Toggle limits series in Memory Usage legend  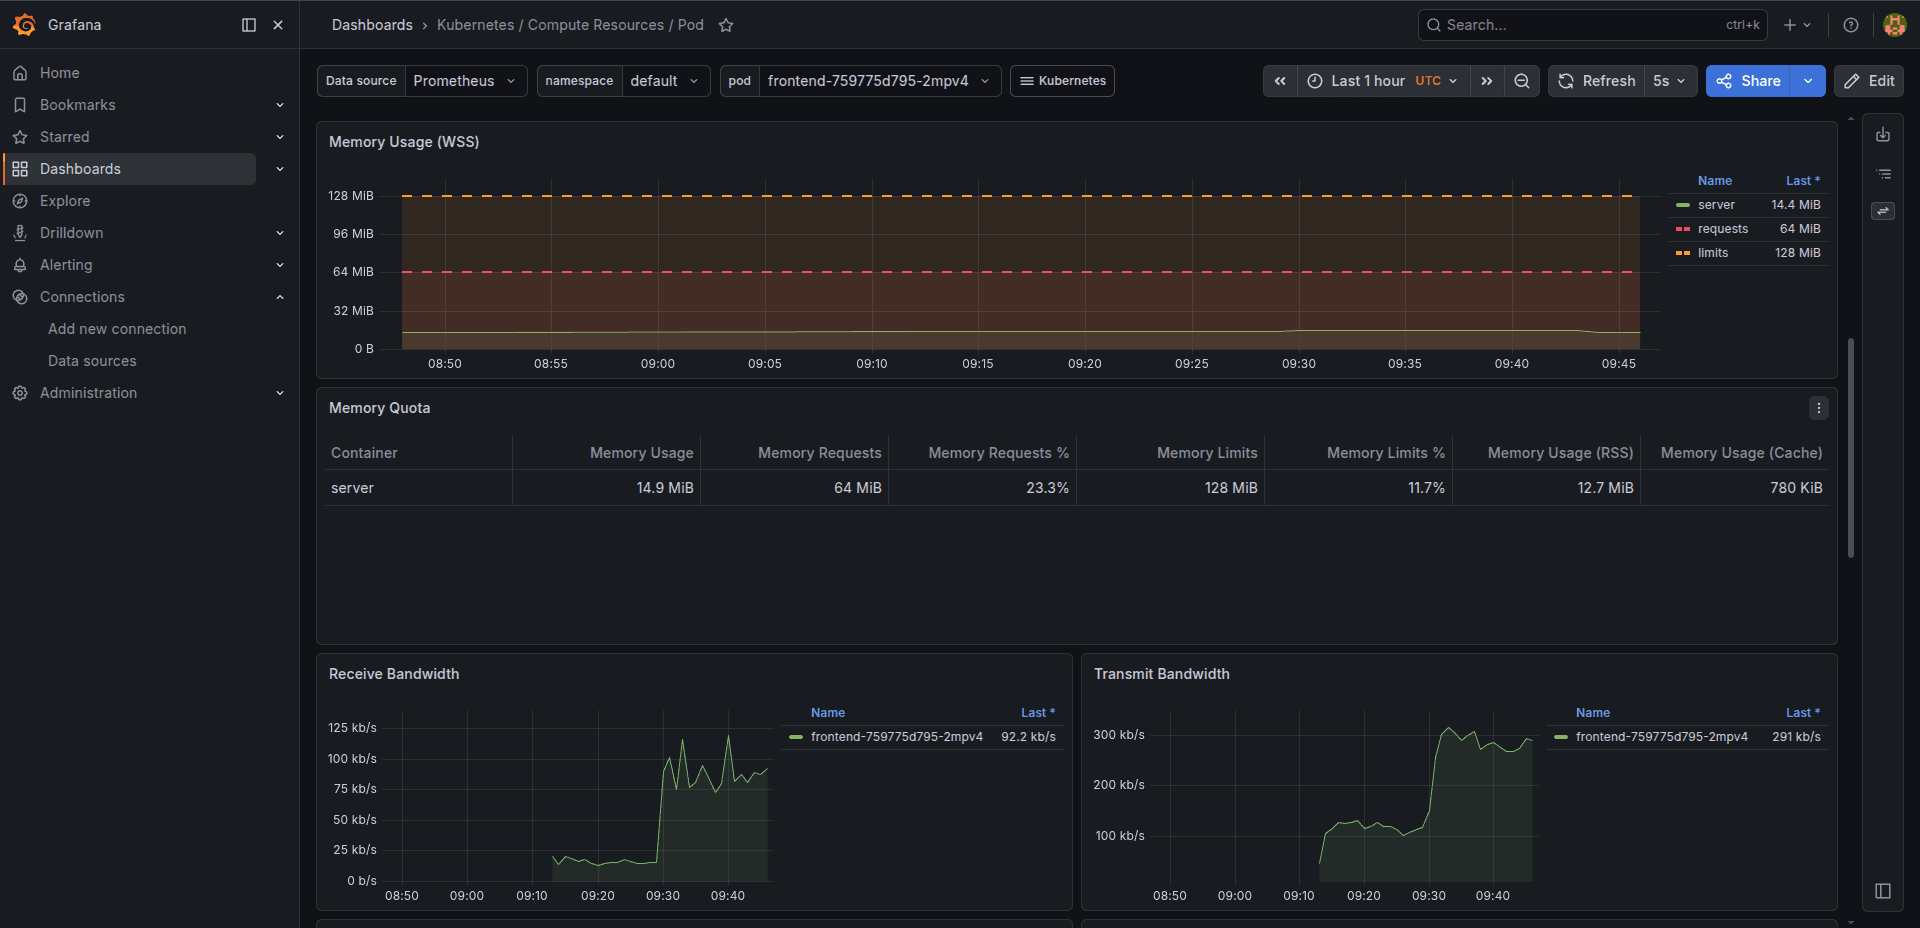click(1713, 253)
